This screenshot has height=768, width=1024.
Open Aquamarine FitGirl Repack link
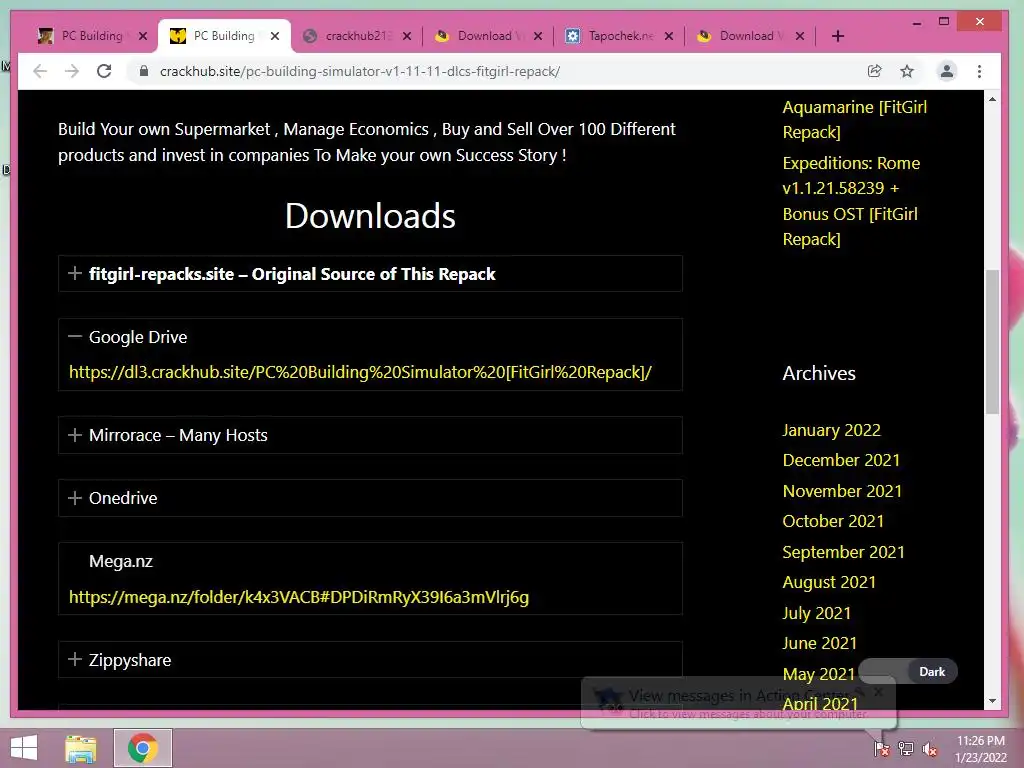point(854,120)
